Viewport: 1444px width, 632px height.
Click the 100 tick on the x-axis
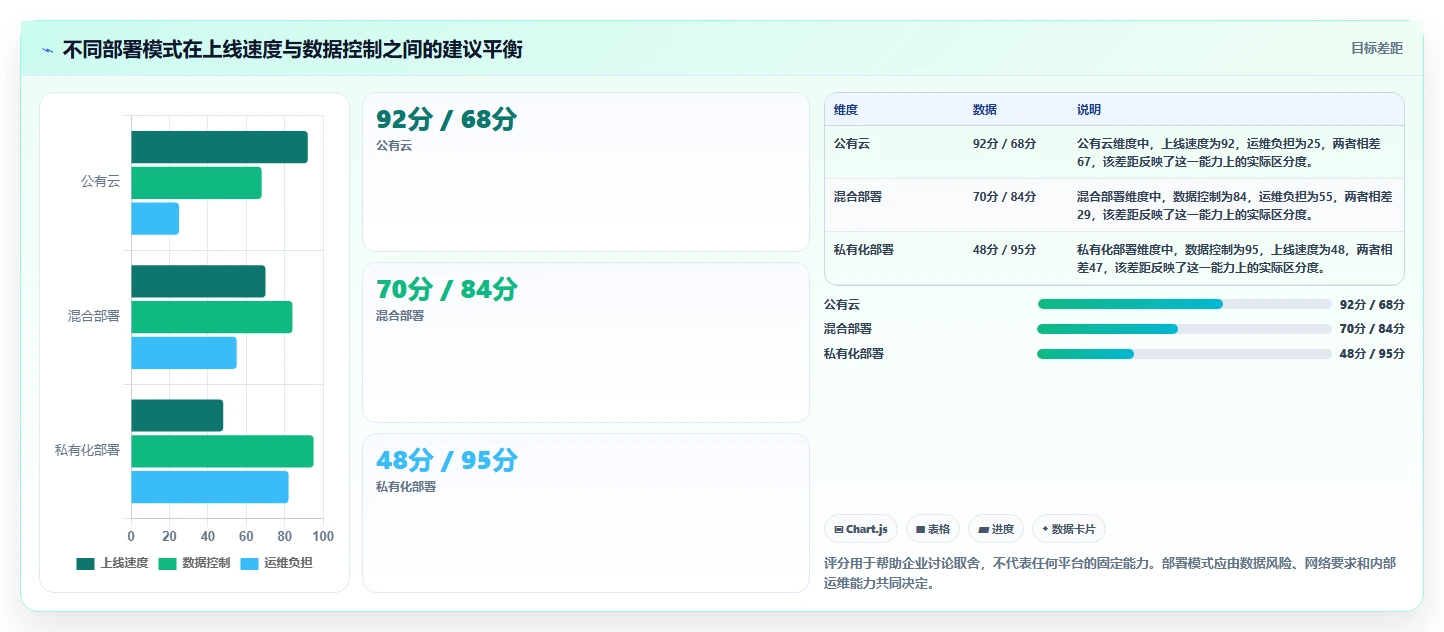pyautogui.click(x=323, y=536)
